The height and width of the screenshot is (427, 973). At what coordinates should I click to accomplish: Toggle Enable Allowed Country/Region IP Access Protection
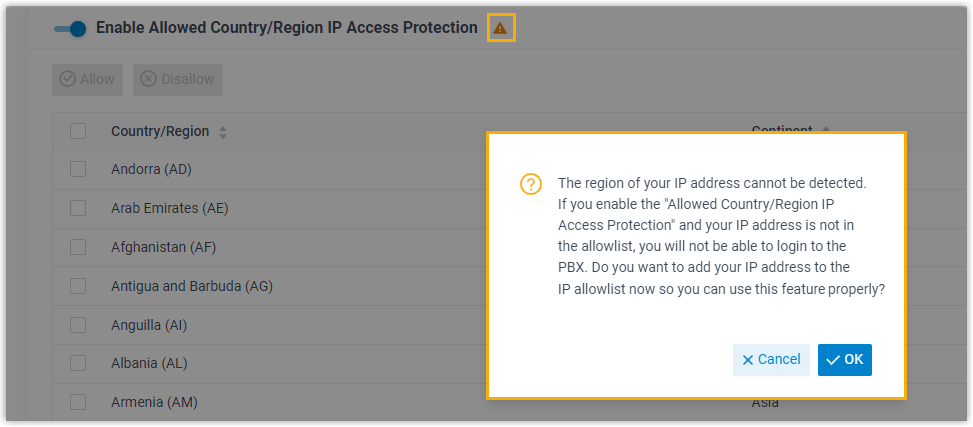click(71, 29)
